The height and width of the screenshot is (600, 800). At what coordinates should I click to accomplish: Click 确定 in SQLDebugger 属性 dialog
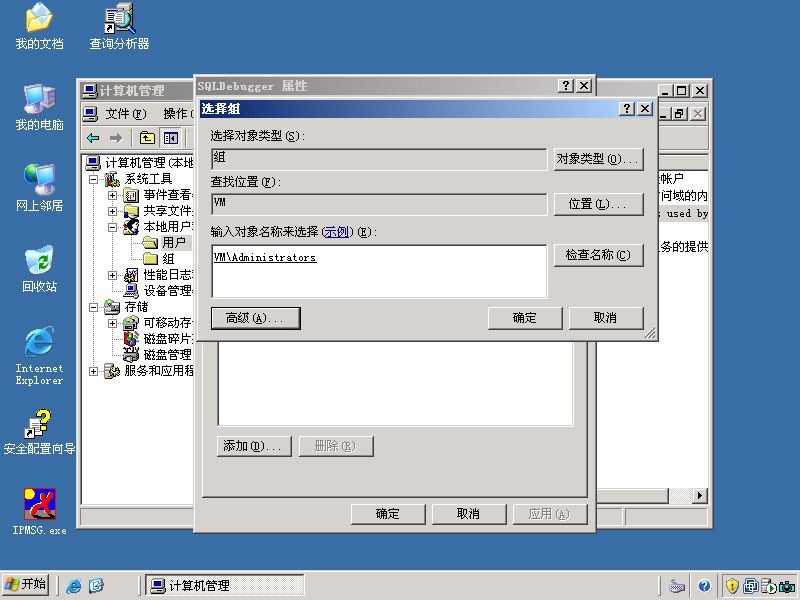pyautogui.click(x=388, y=514)
